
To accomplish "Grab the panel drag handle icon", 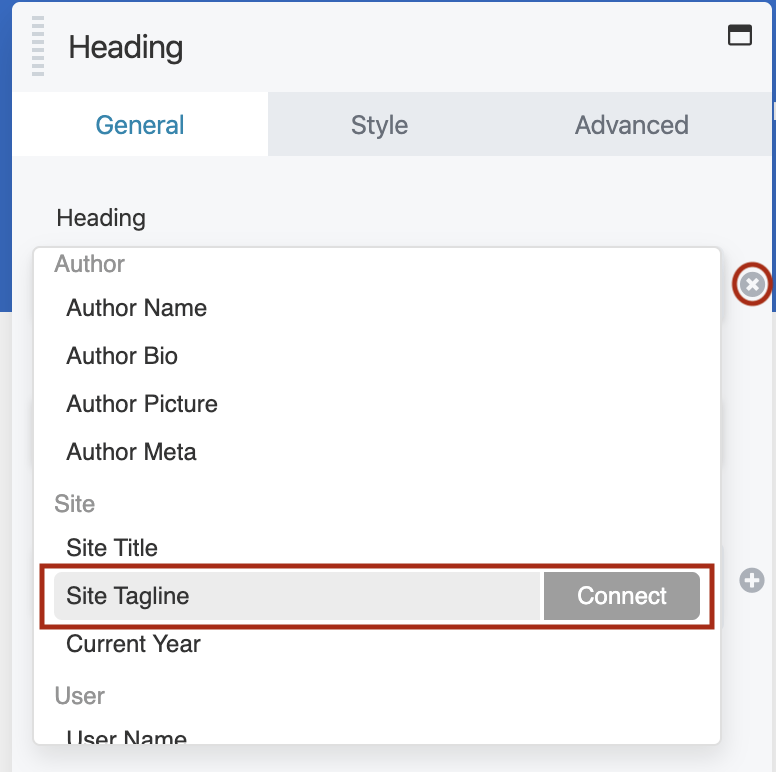I will pos(38,46).
